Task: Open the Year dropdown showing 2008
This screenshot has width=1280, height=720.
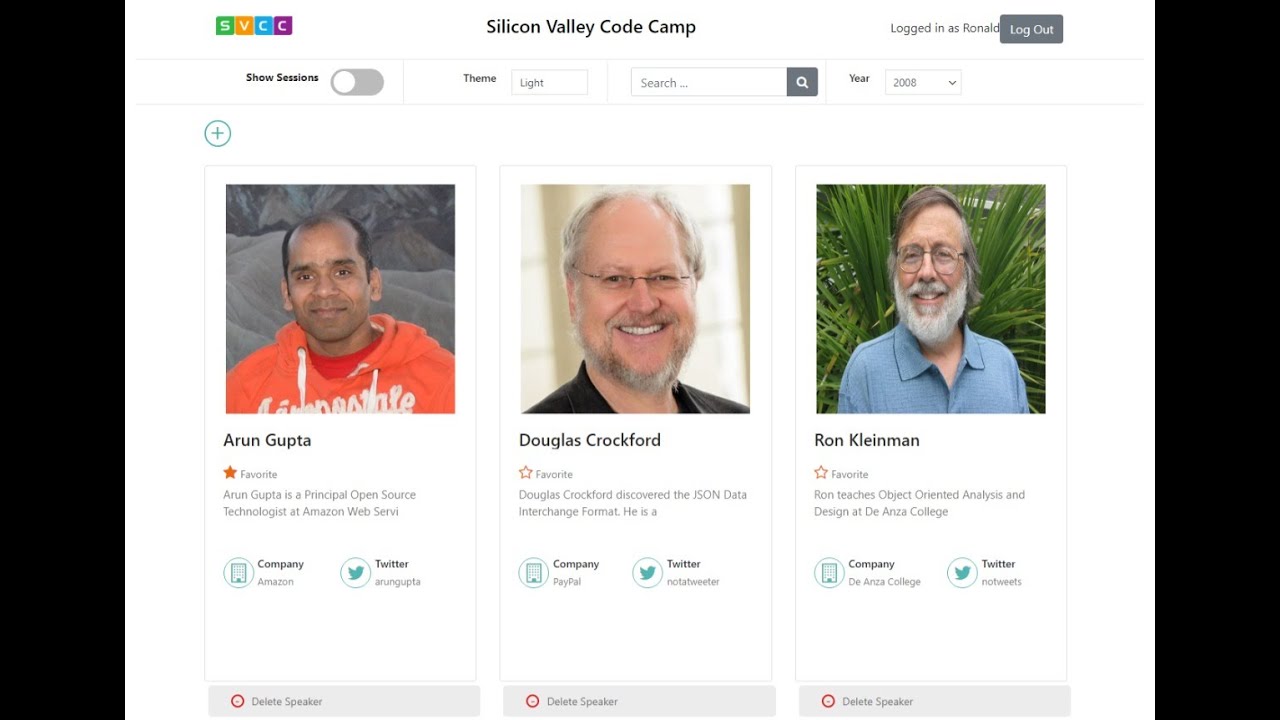Action: point(922,83)
